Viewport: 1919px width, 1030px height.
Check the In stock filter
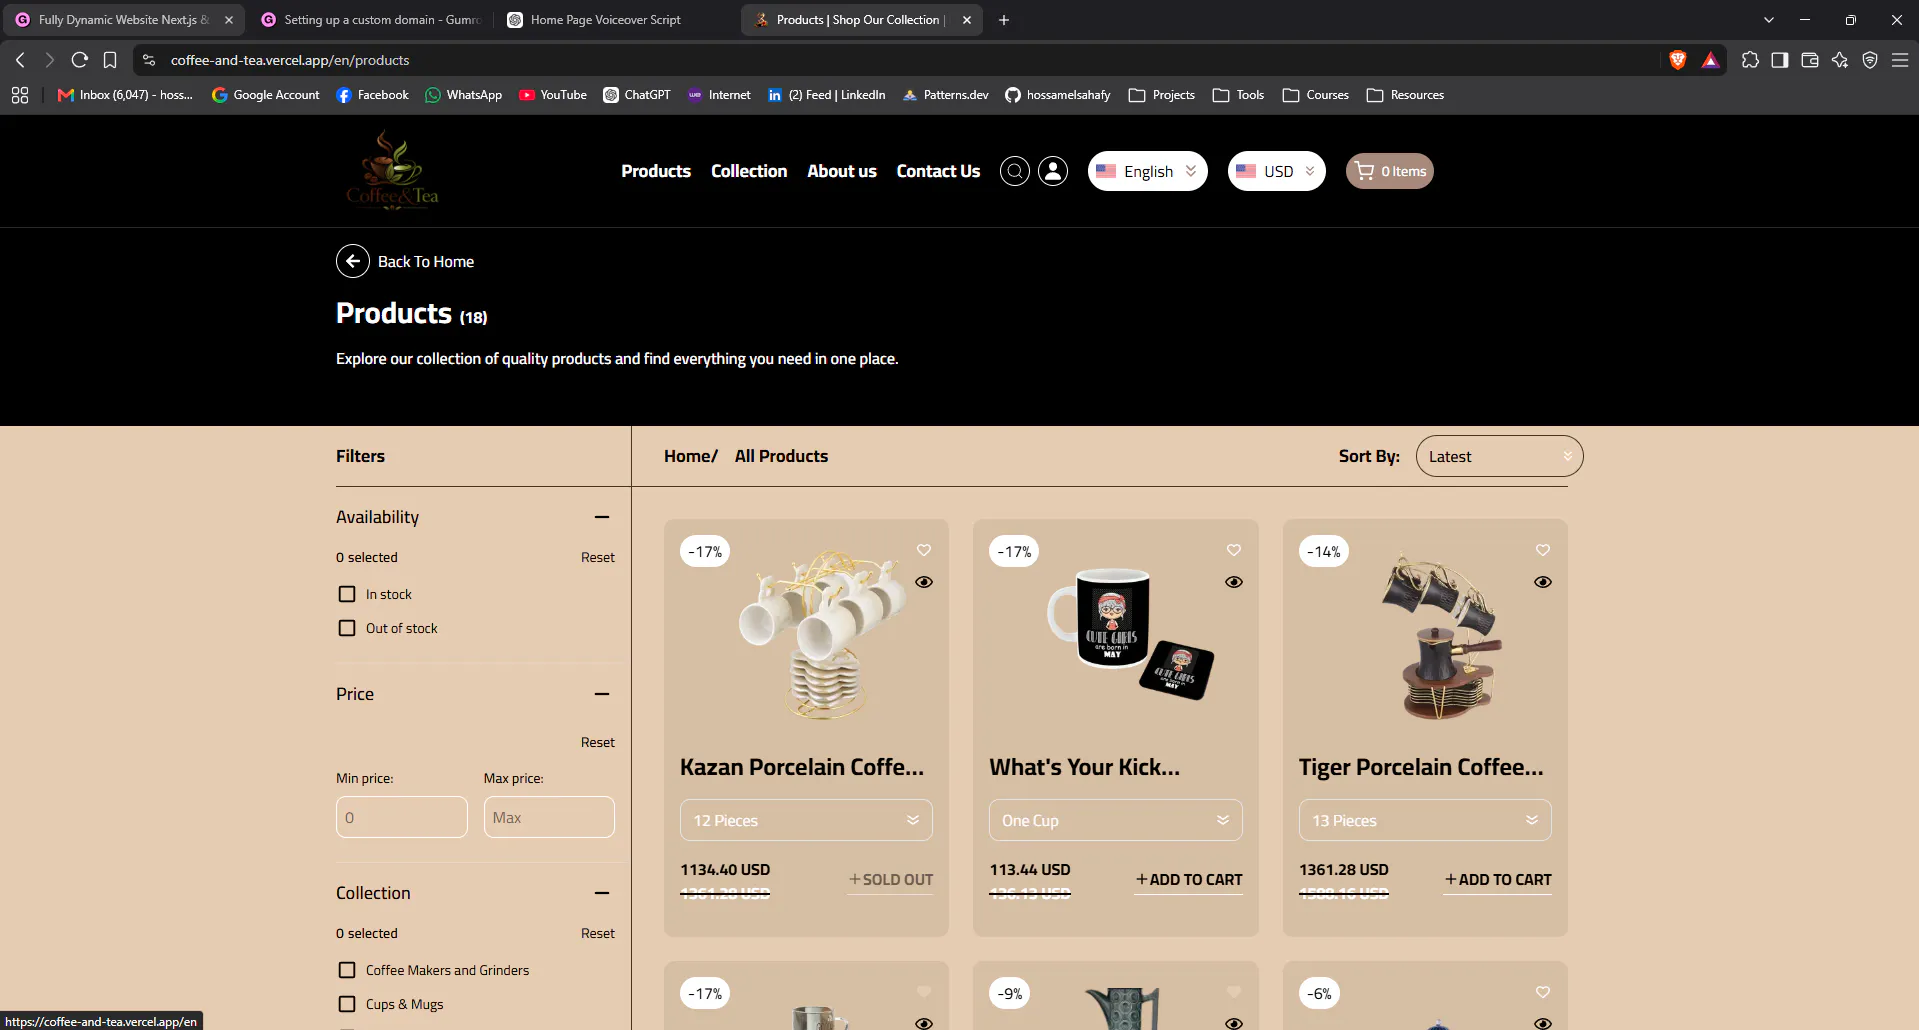click(x=347, y=594)
